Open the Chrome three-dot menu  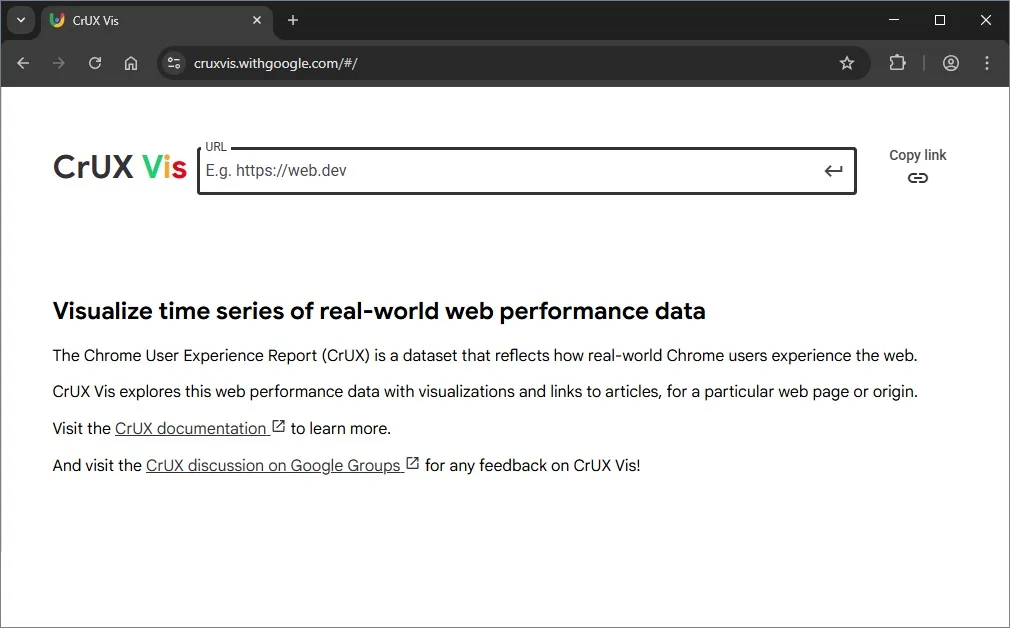pyautogui.click(x=987, y=63)
